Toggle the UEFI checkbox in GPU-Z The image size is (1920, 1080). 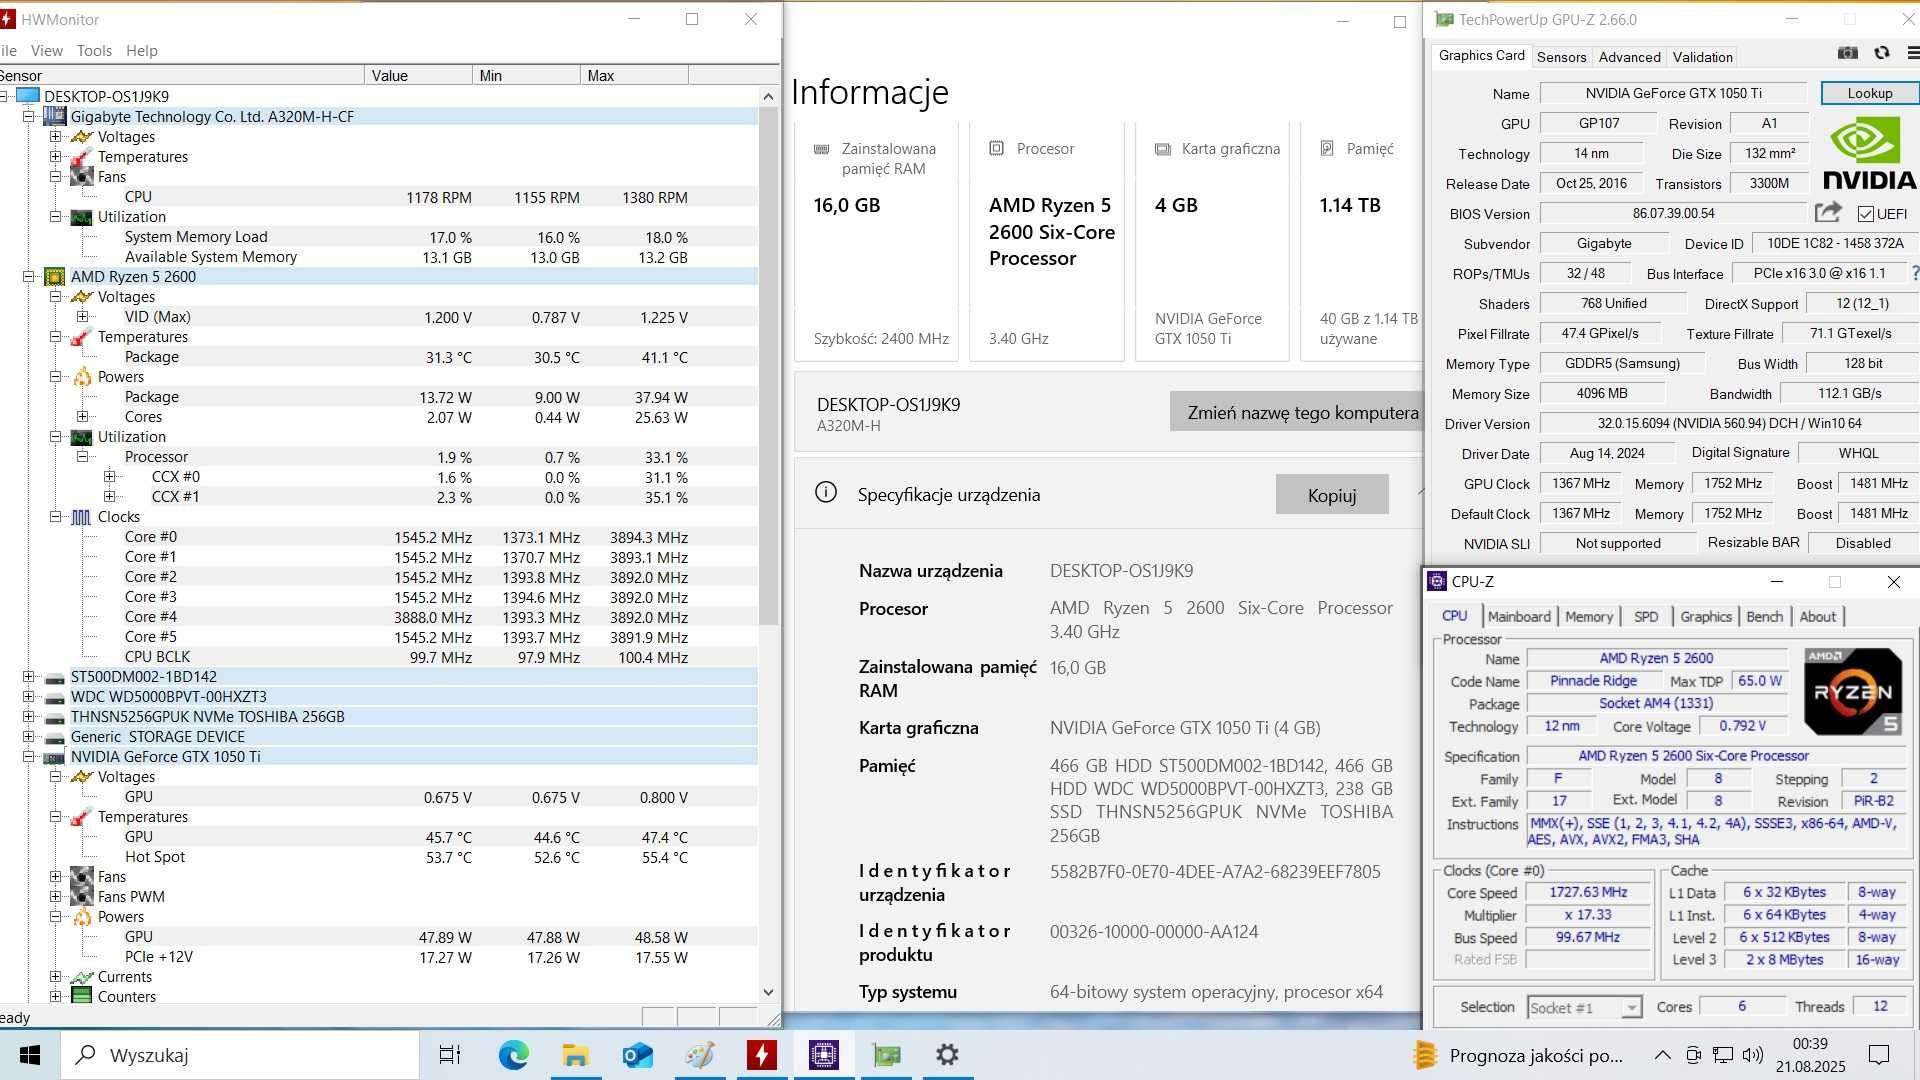coord(1865,214)
